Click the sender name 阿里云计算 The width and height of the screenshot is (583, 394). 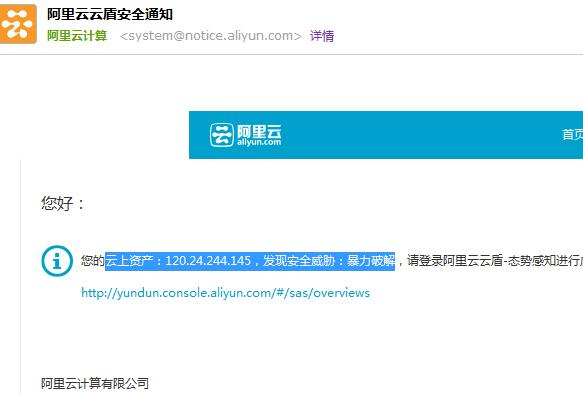[x=77, y=36]
